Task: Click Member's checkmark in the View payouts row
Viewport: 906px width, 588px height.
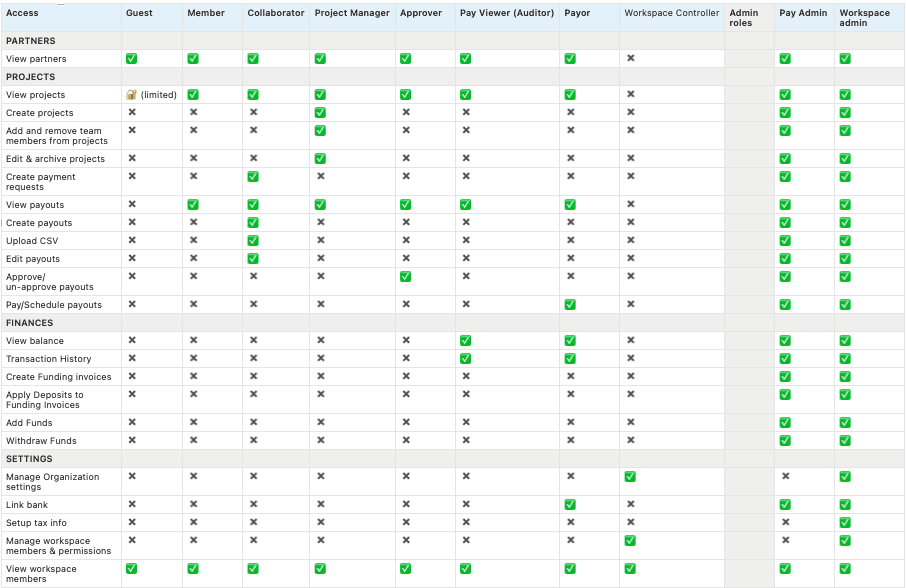Action: 192,204
